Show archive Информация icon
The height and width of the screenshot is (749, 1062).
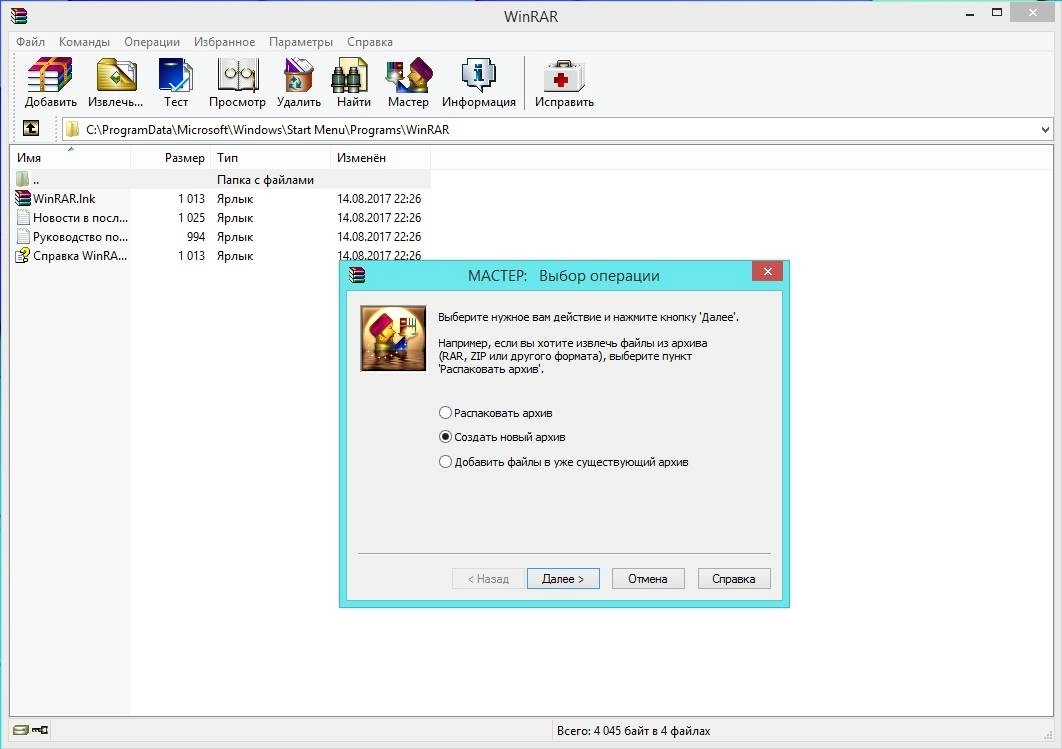coord(479,82)
